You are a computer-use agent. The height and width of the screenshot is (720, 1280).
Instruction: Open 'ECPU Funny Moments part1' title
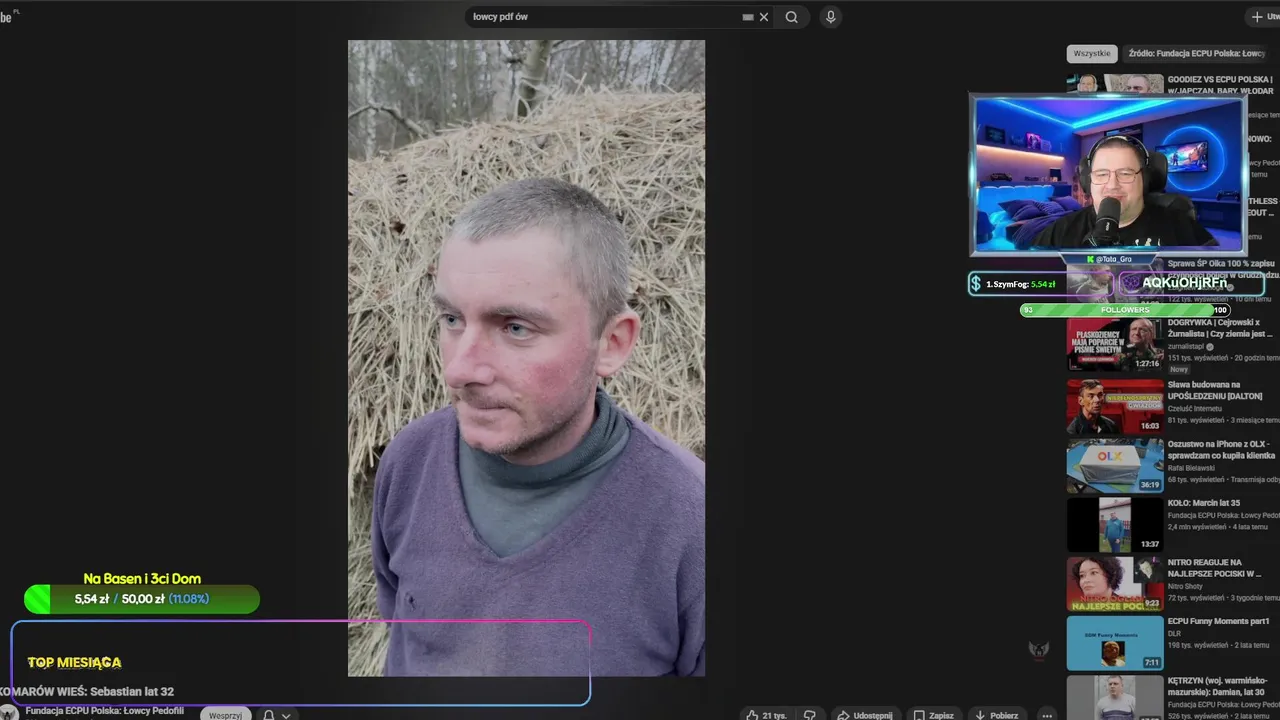1218,621
